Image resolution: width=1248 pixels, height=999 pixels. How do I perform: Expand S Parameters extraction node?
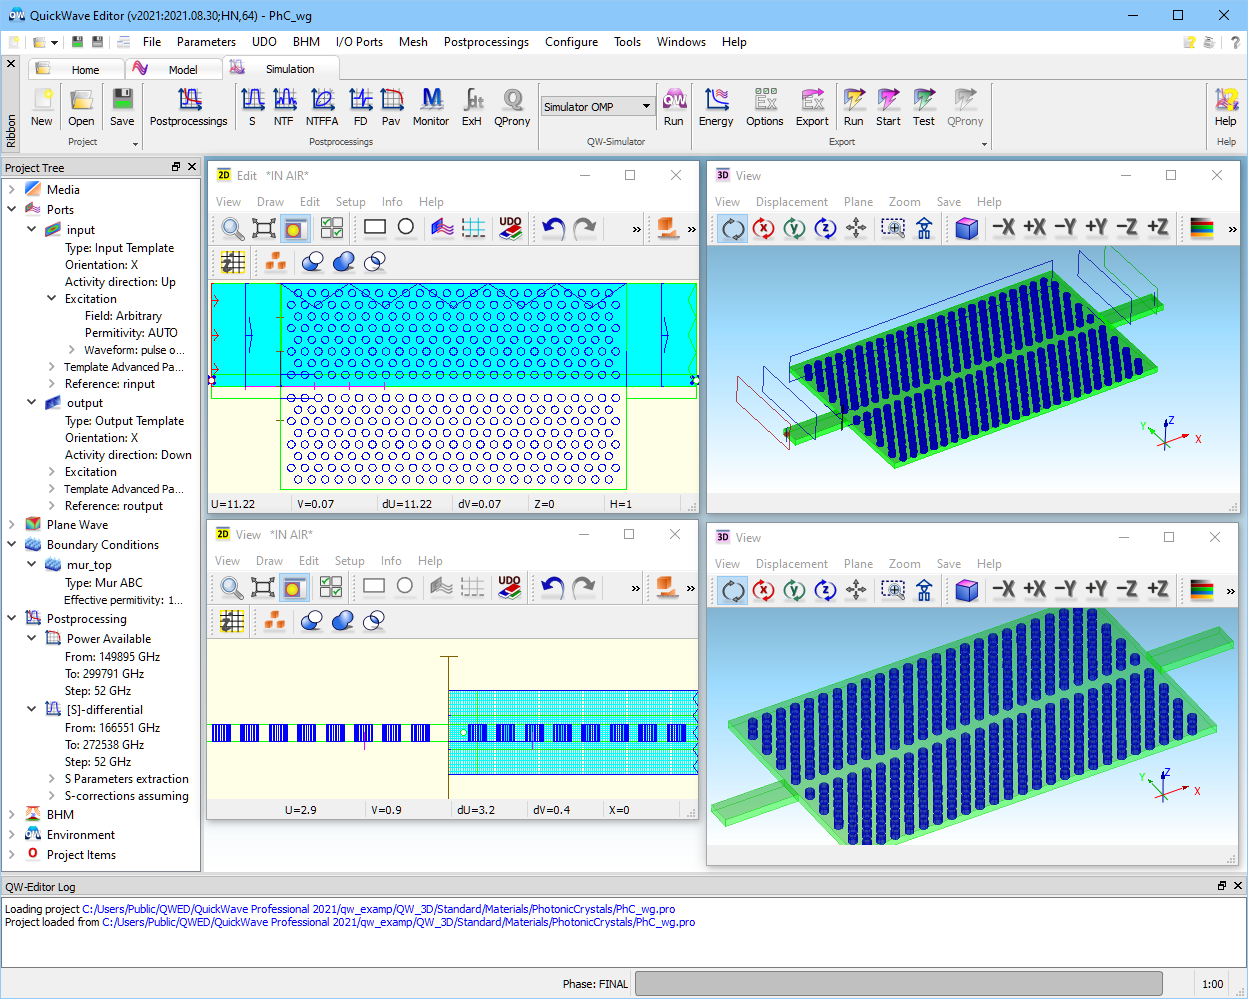[52, 779]
